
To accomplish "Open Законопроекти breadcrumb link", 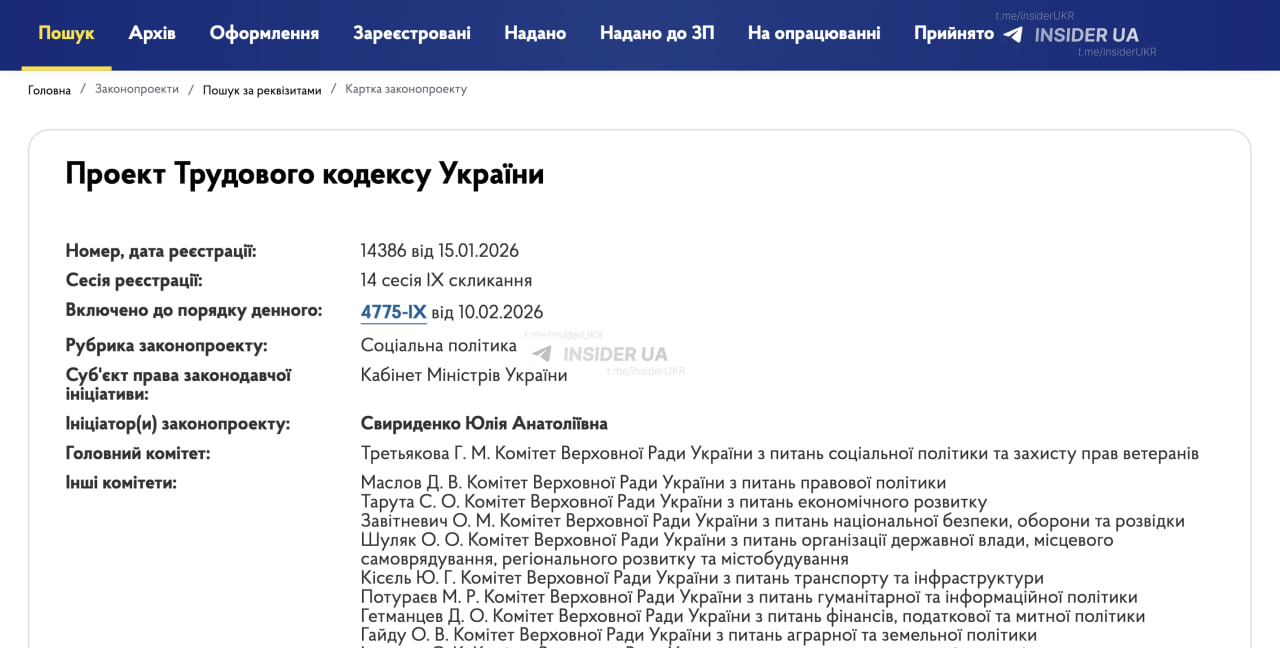I will tap(136, 89).
